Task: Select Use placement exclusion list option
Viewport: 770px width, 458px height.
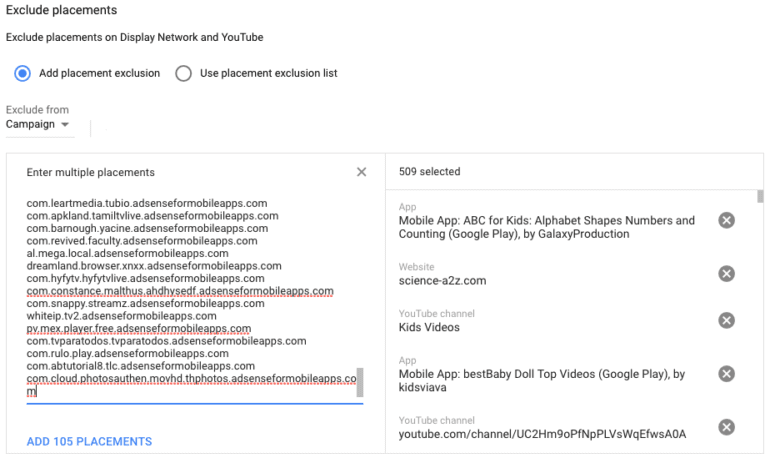Action: click(183, 73)
